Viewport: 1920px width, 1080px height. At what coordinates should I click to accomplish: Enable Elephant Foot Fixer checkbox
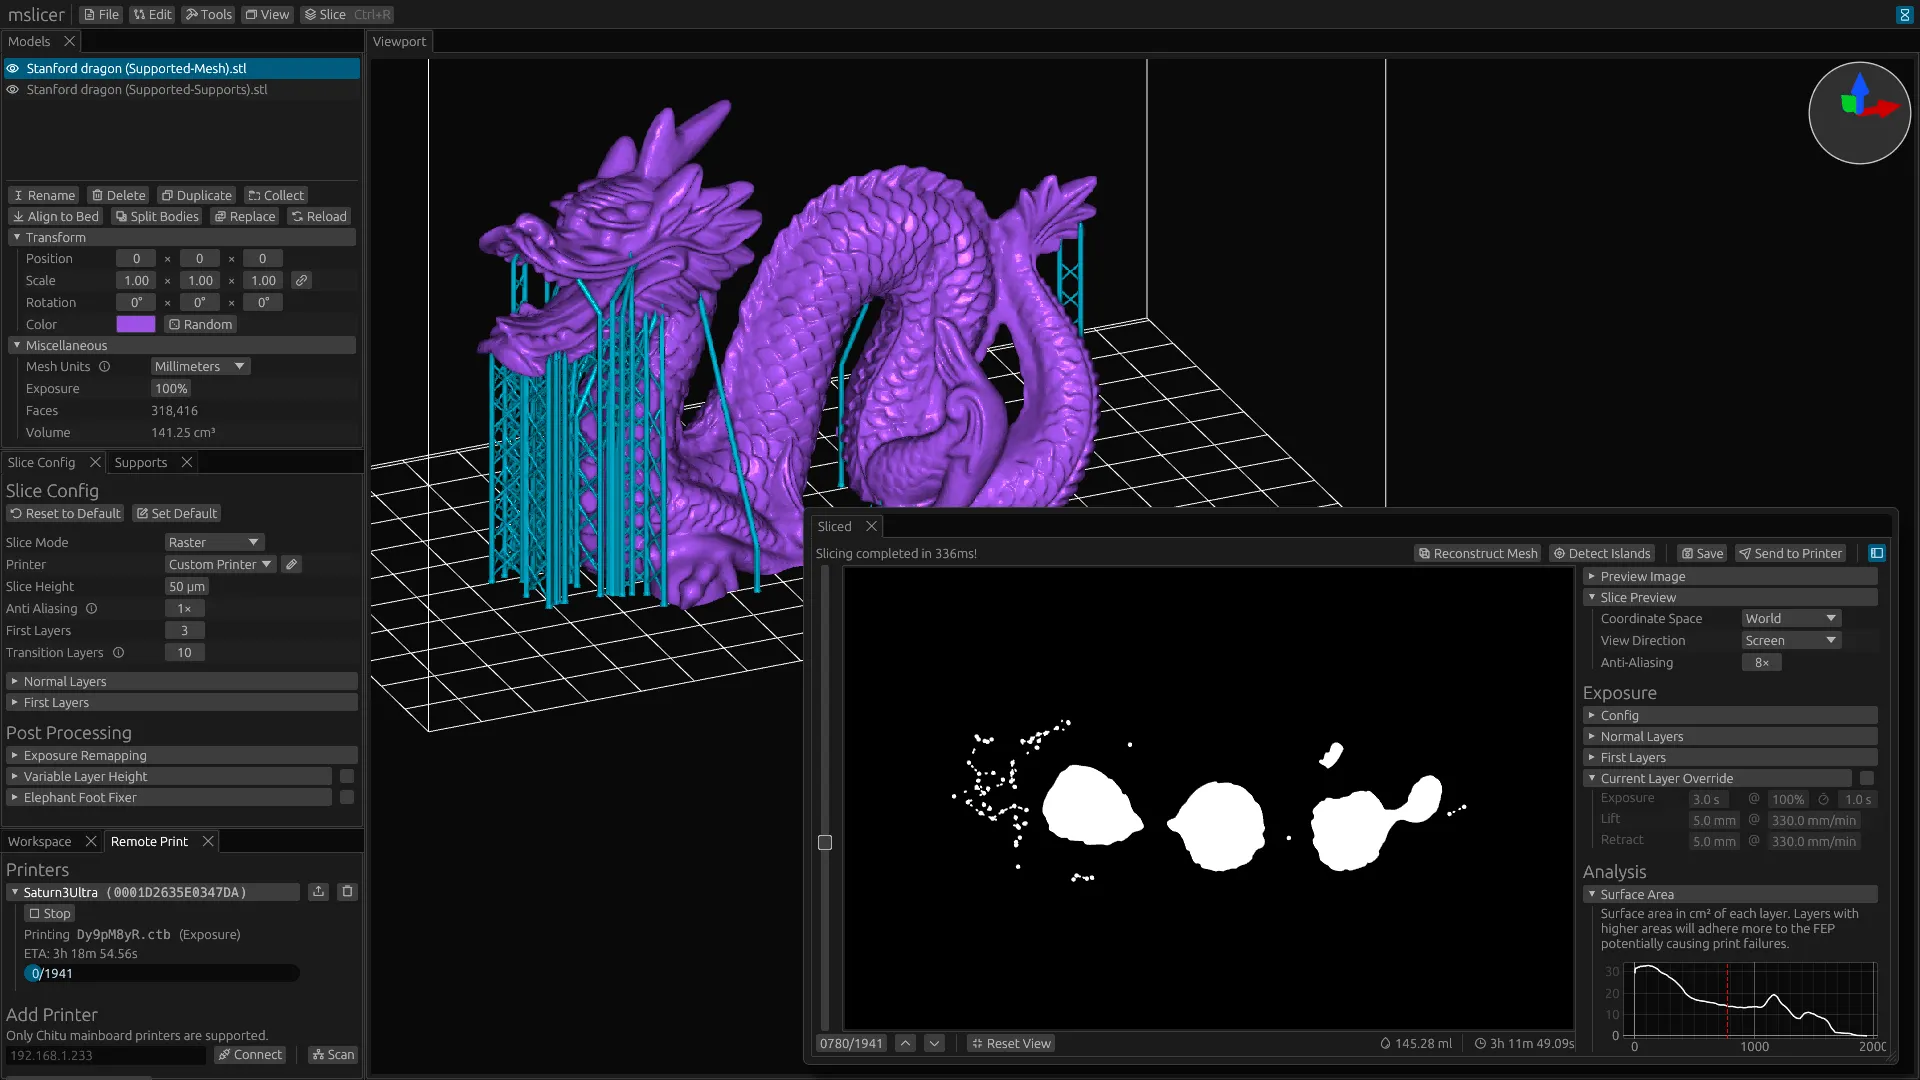[x=347, y=798]
